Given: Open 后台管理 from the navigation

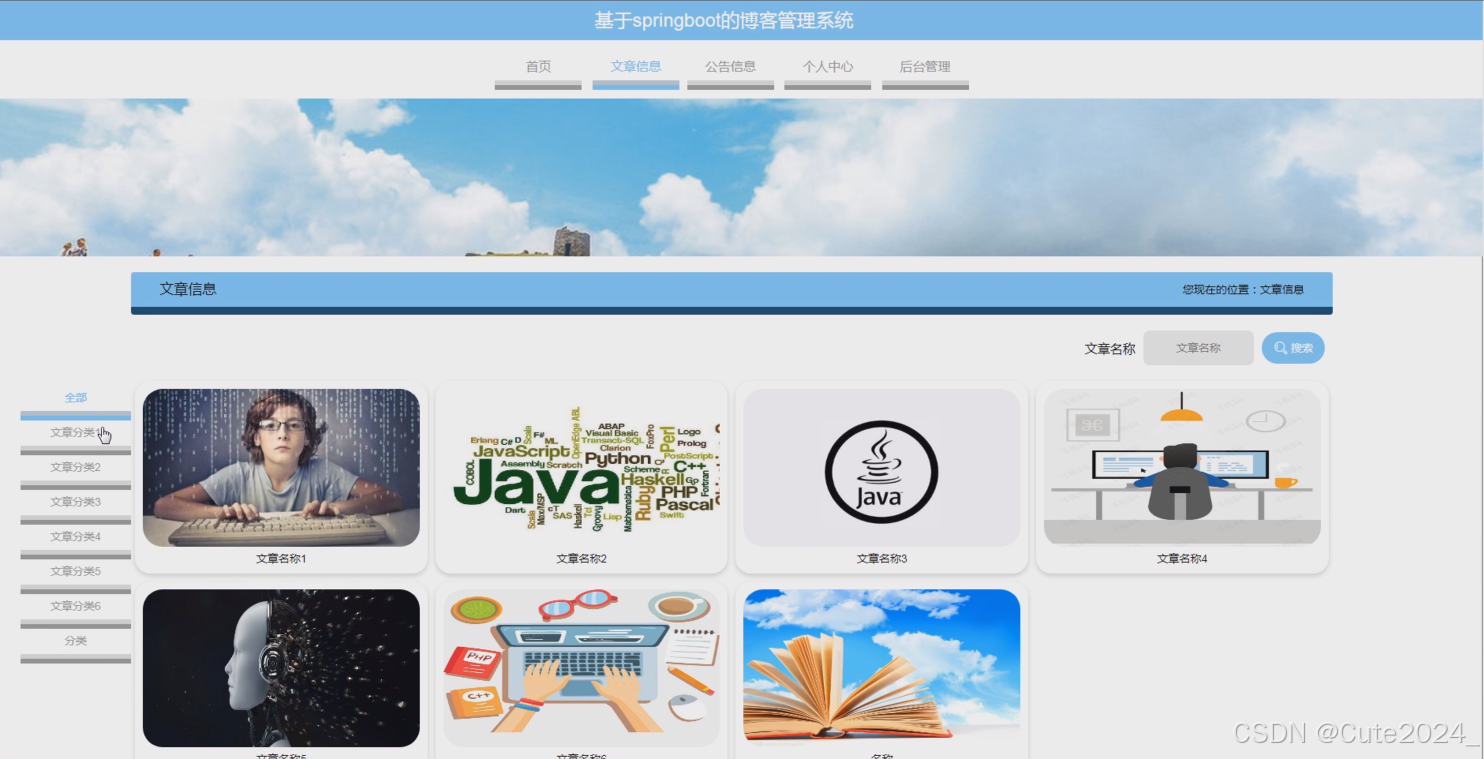Looking at the screenshot, I should pos(924,66).
